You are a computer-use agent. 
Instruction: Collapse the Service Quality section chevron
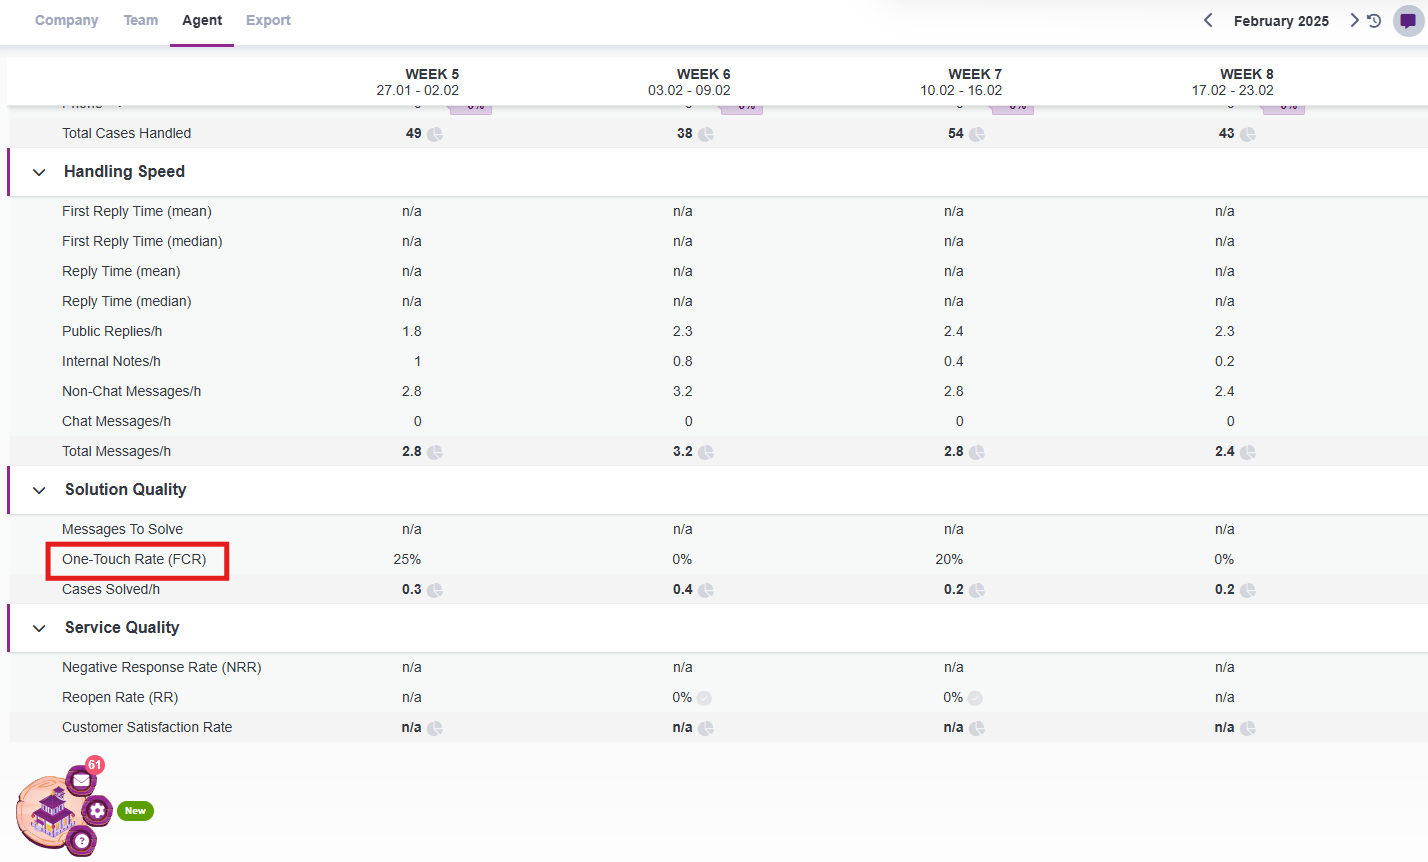(x=39, y=628)
